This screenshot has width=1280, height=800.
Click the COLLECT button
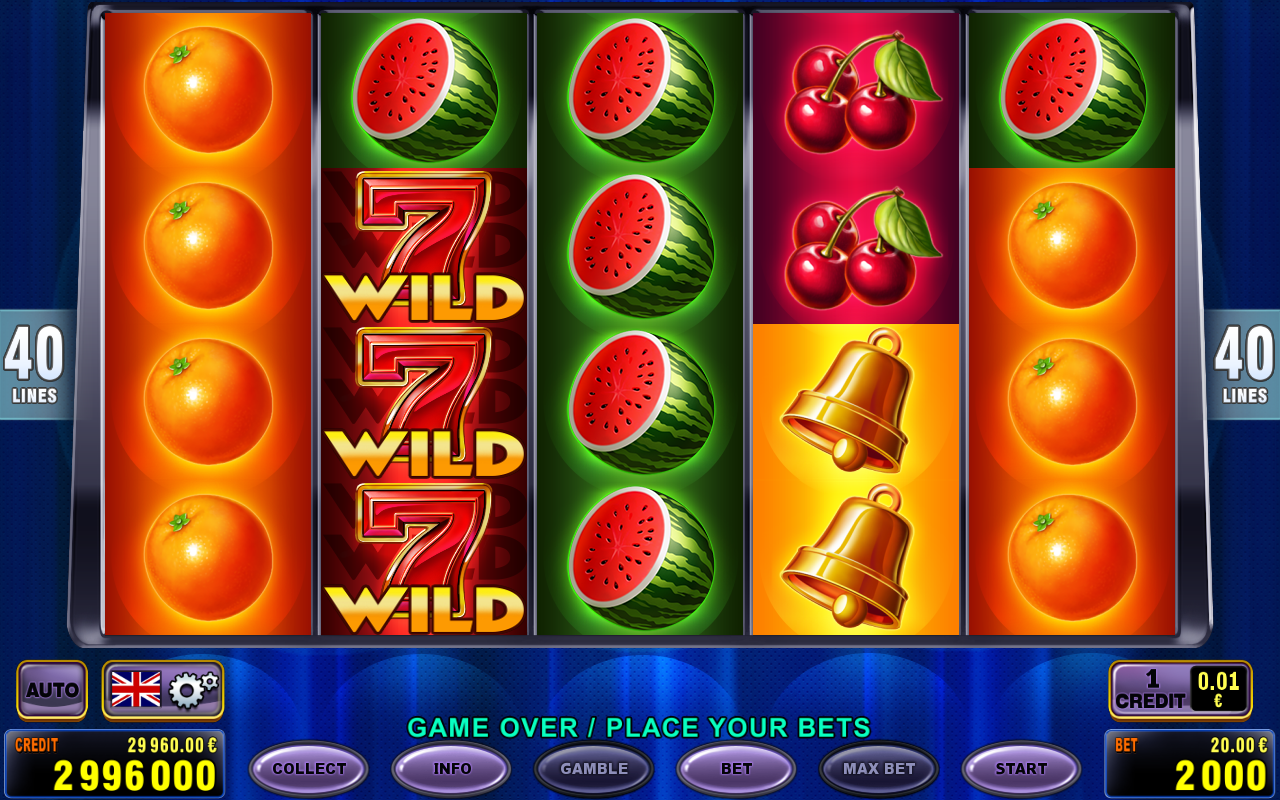click(x=309, y=769)
